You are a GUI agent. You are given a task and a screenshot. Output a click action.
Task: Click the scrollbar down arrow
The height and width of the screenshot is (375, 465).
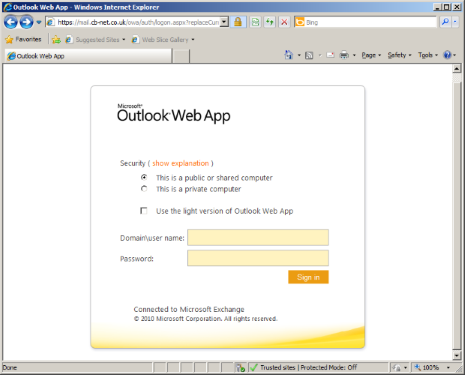457,356
